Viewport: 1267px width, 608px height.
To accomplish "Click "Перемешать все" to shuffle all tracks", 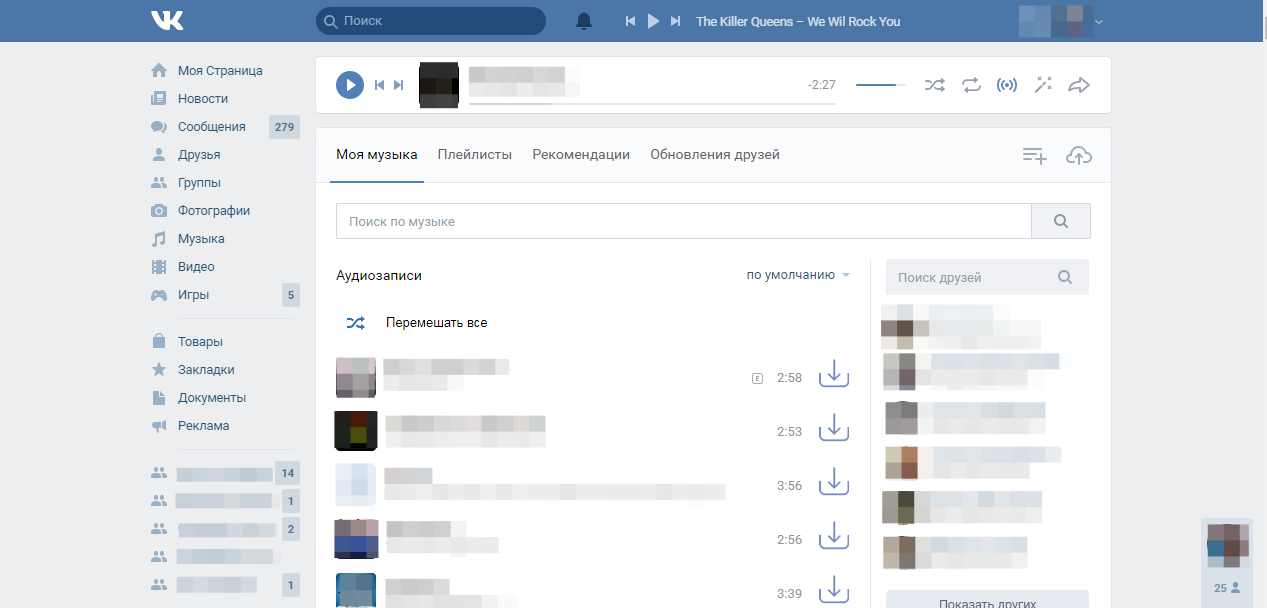I will [437, 322].
